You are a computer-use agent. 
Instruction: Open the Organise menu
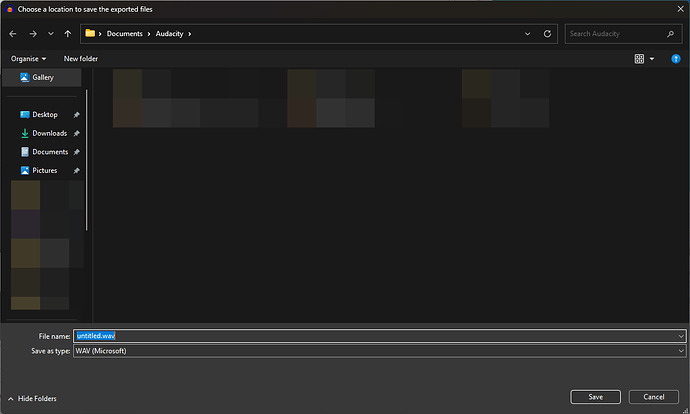click(x=28, y=59)
